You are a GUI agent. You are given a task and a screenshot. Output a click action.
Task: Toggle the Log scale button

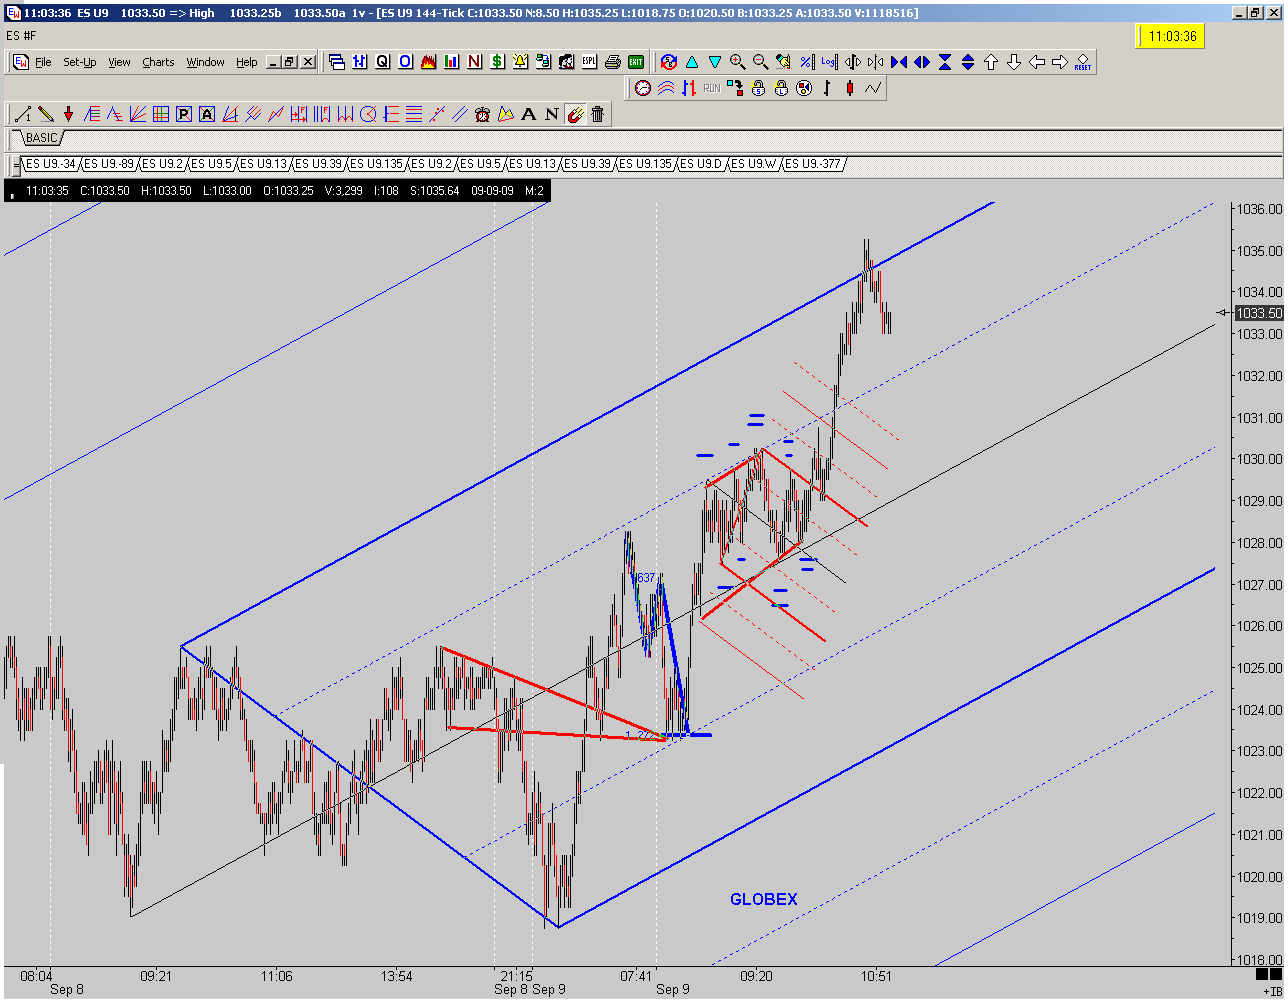829,62
